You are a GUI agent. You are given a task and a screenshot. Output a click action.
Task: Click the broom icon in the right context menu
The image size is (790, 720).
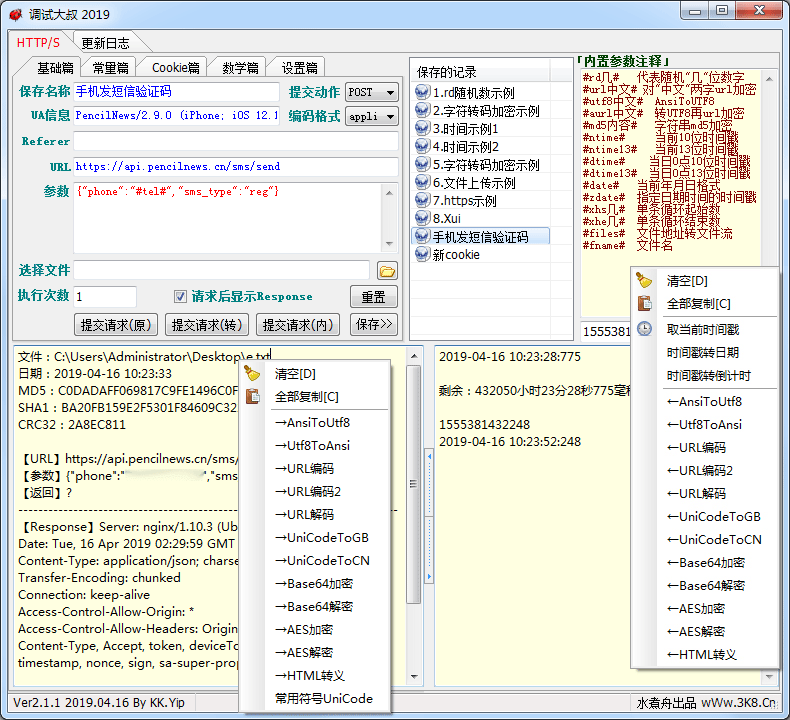coord(645,280)
